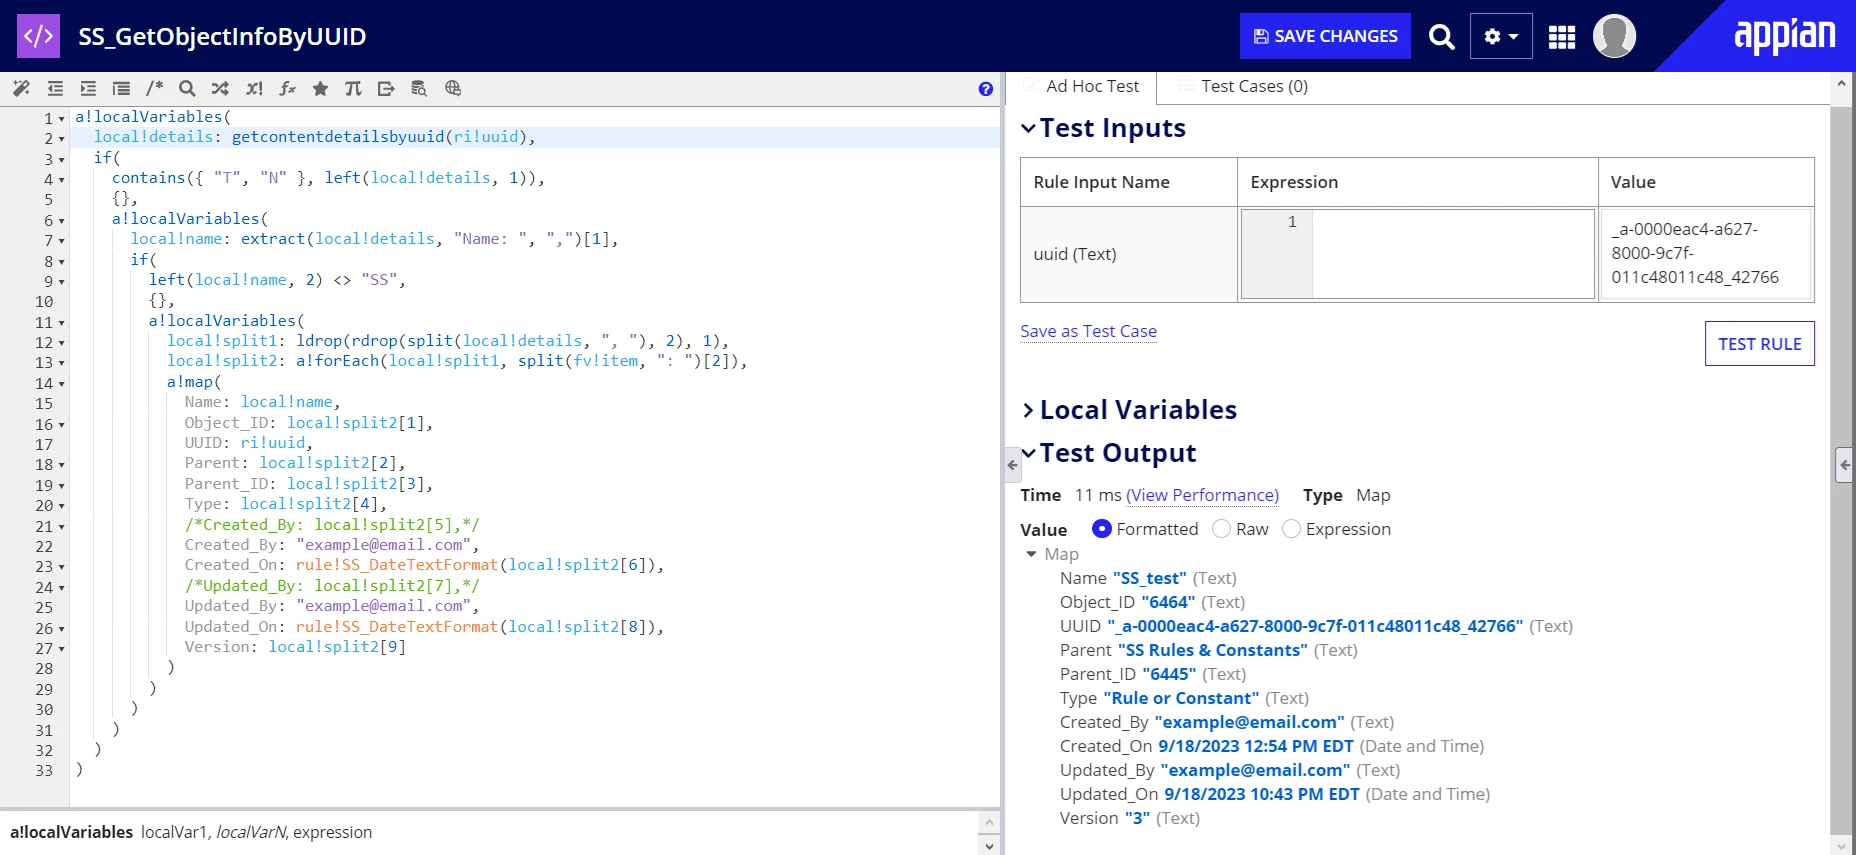The image size is (1856, 855).
Task: Click the uuid expression input box
Action: 1417,254
